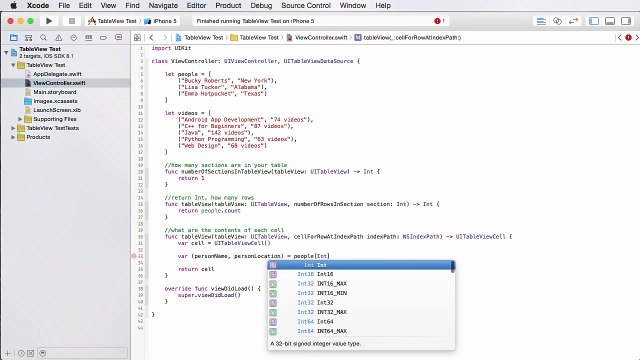Open the Find navigator tab

click(44, 38)
